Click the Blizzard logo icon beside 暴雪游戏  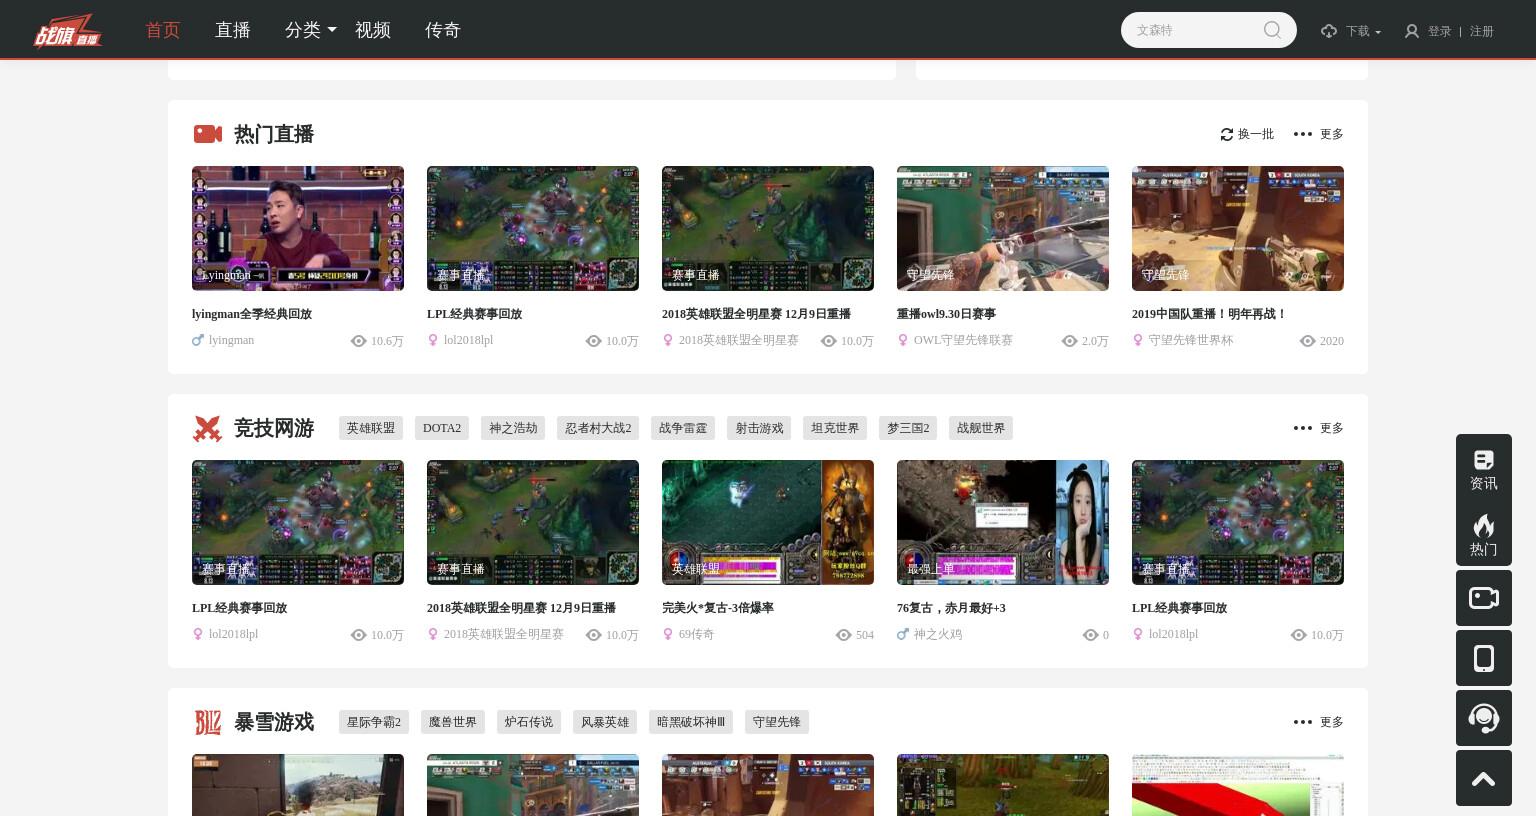(x=207, y=722)
